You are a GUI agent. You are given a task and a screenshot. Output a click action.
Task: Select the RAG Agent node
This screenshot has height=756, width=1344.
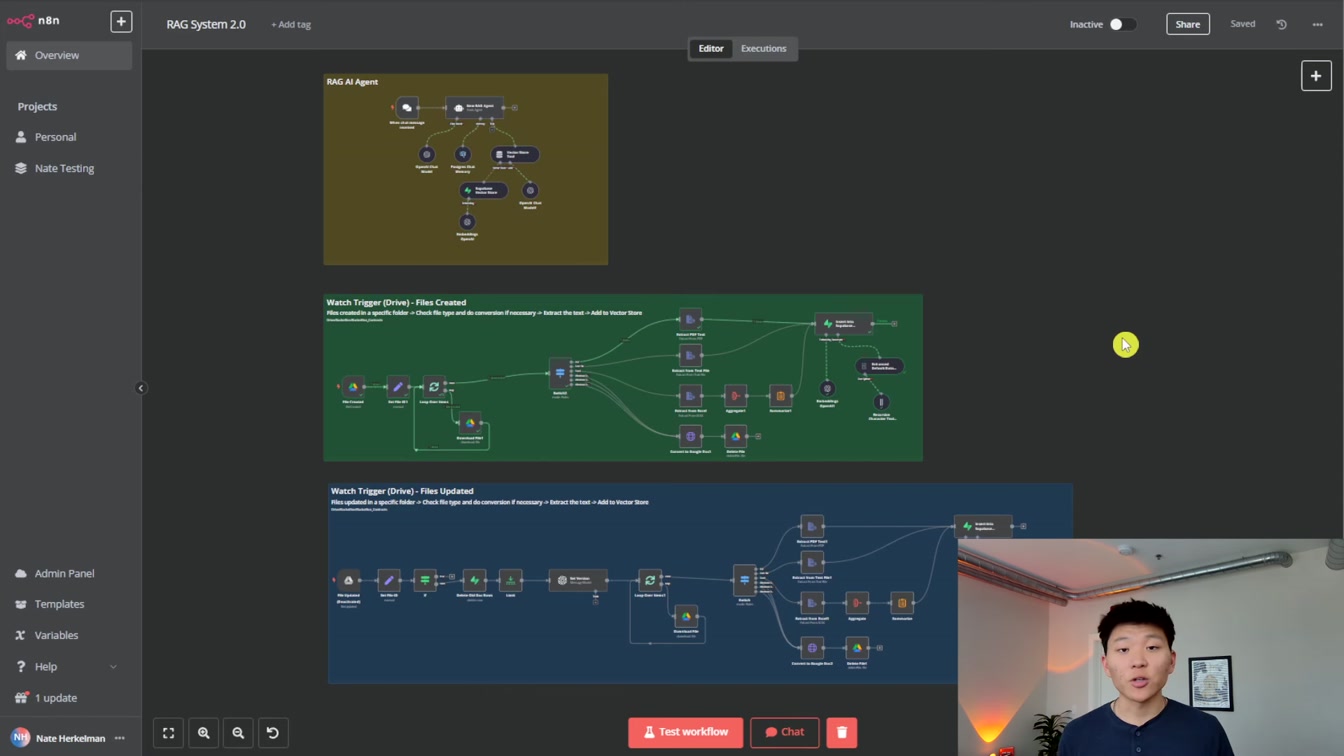[474, 107]
